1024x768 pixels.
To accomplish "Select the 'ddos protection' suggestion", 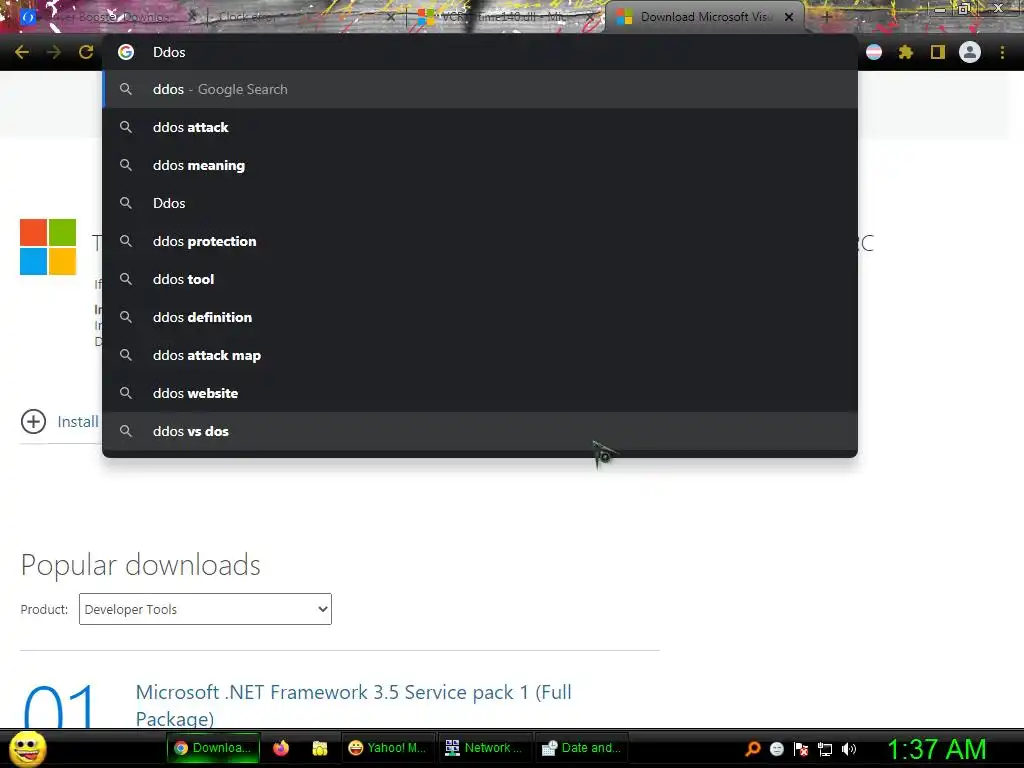I will click(480, 241).
